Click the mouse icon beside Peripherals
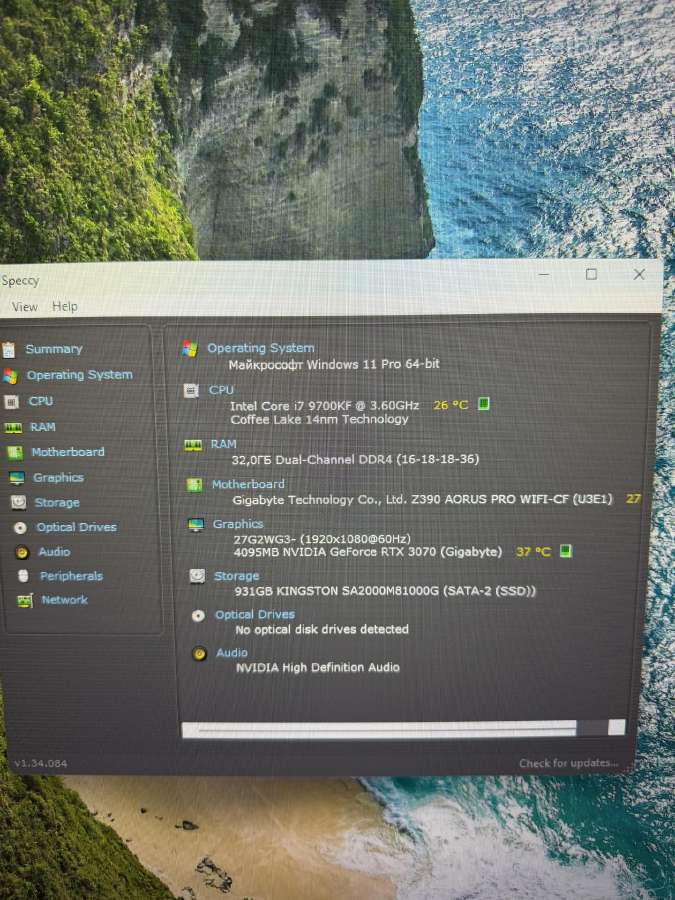Screen dimensions: 675x900 click(x=23, y=576)
